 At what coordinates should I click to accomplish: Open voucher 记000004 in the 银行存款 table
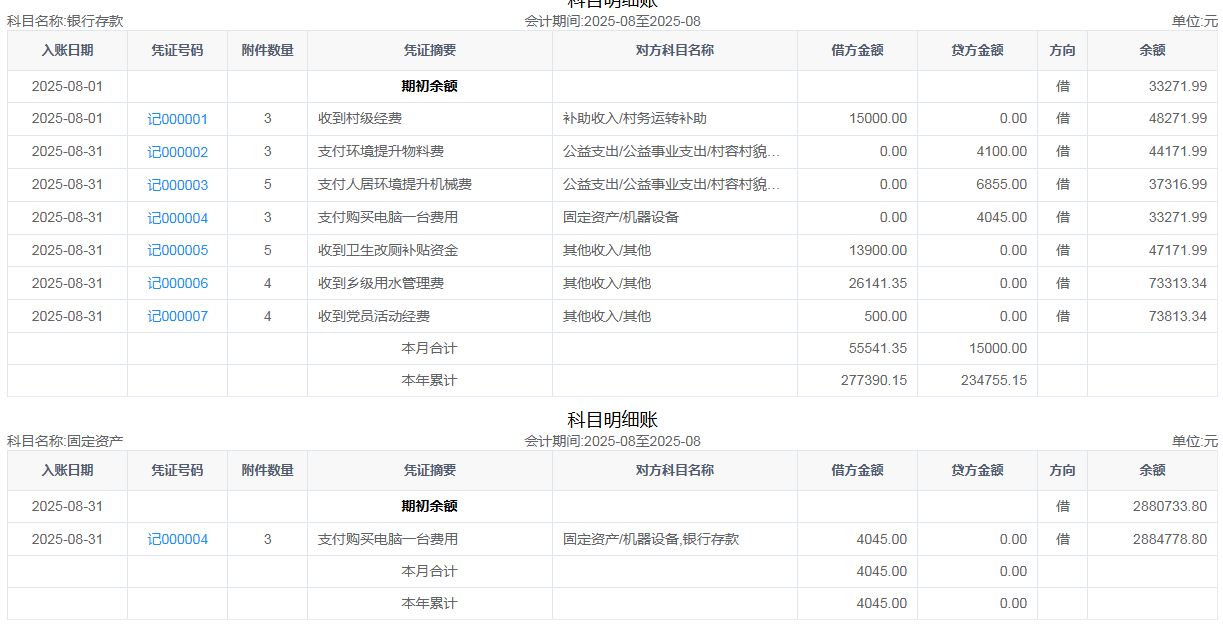pos(177,218)
